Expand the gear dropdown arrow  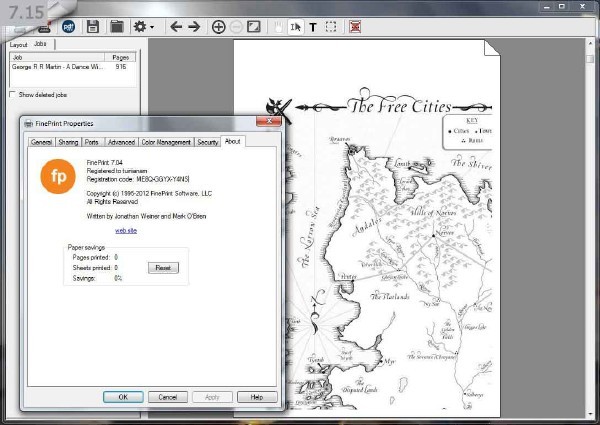[152, 27]
